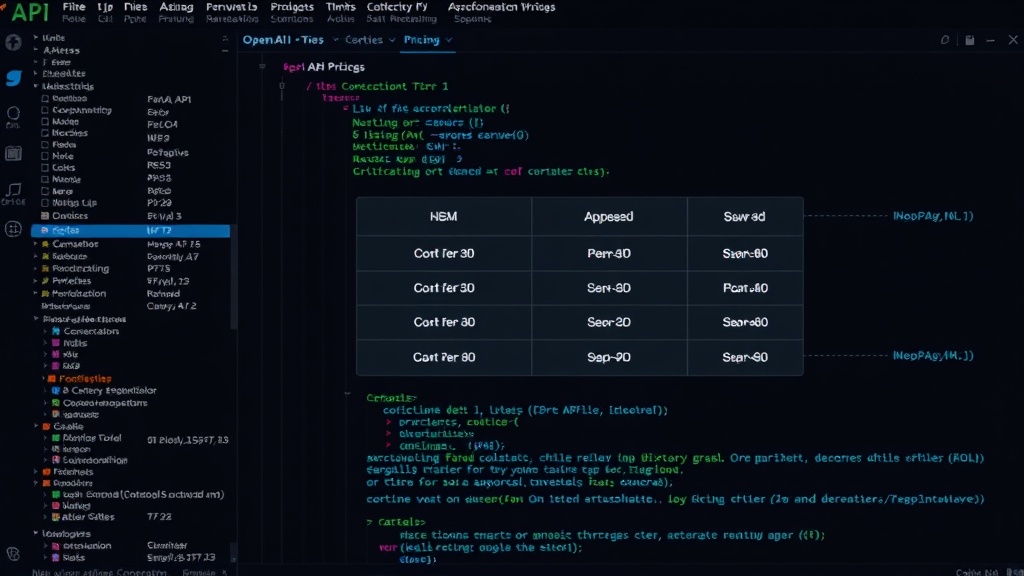Expand the Csalie folder
1024x576 pixels.
pyautogui.click(x=37, y=426)
